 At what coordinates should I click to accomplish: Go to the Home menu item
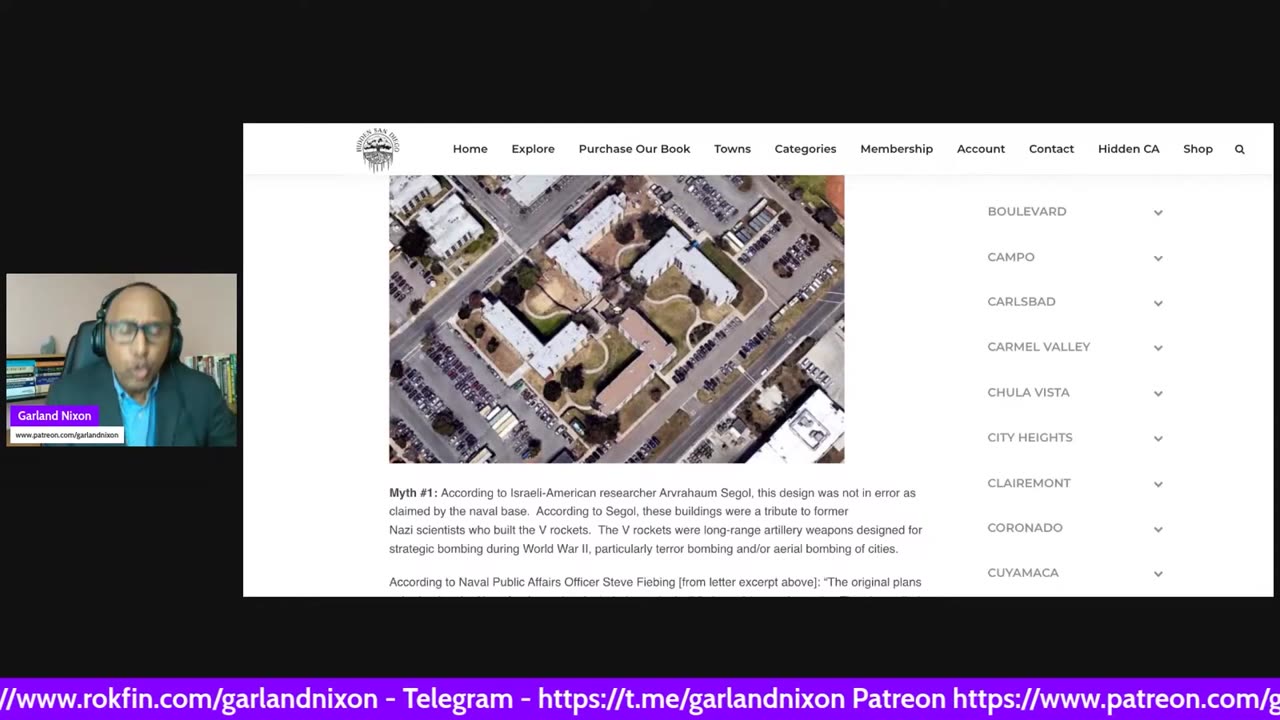point(470,149)
